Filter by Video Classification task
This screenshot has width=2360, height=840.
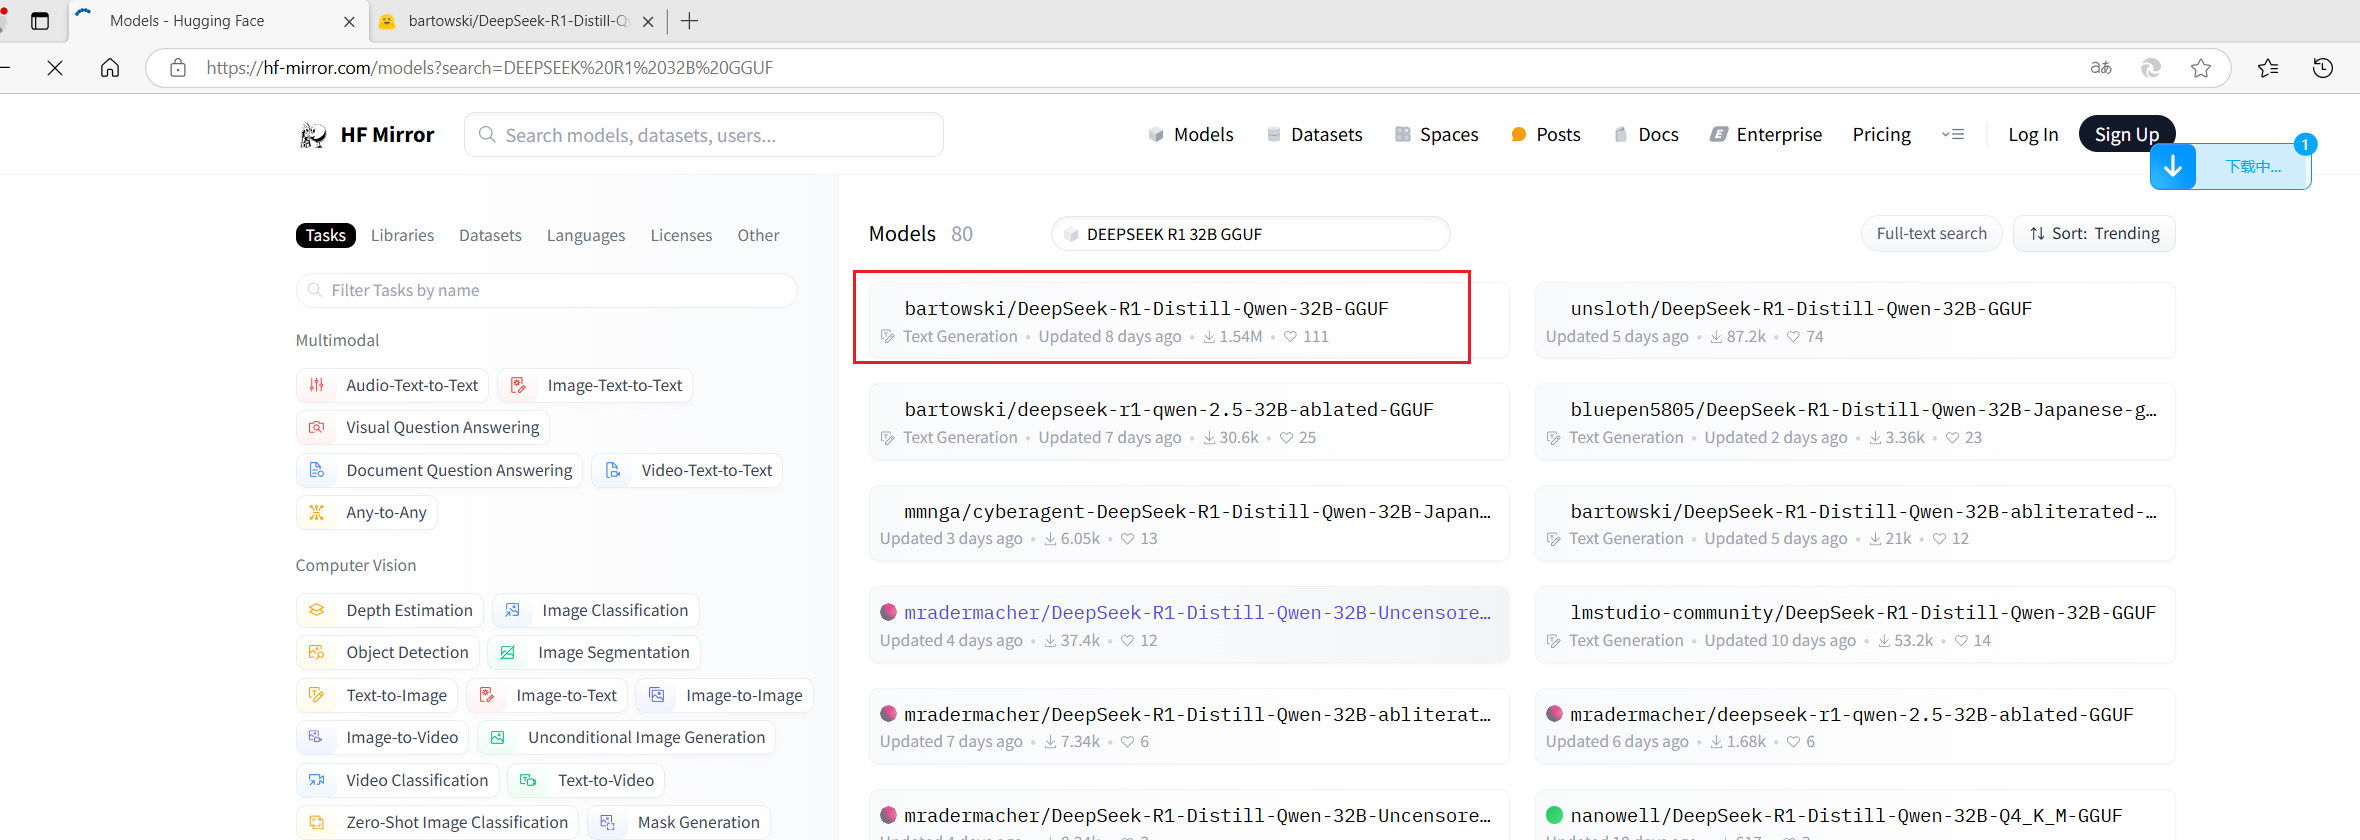point(398,780)
